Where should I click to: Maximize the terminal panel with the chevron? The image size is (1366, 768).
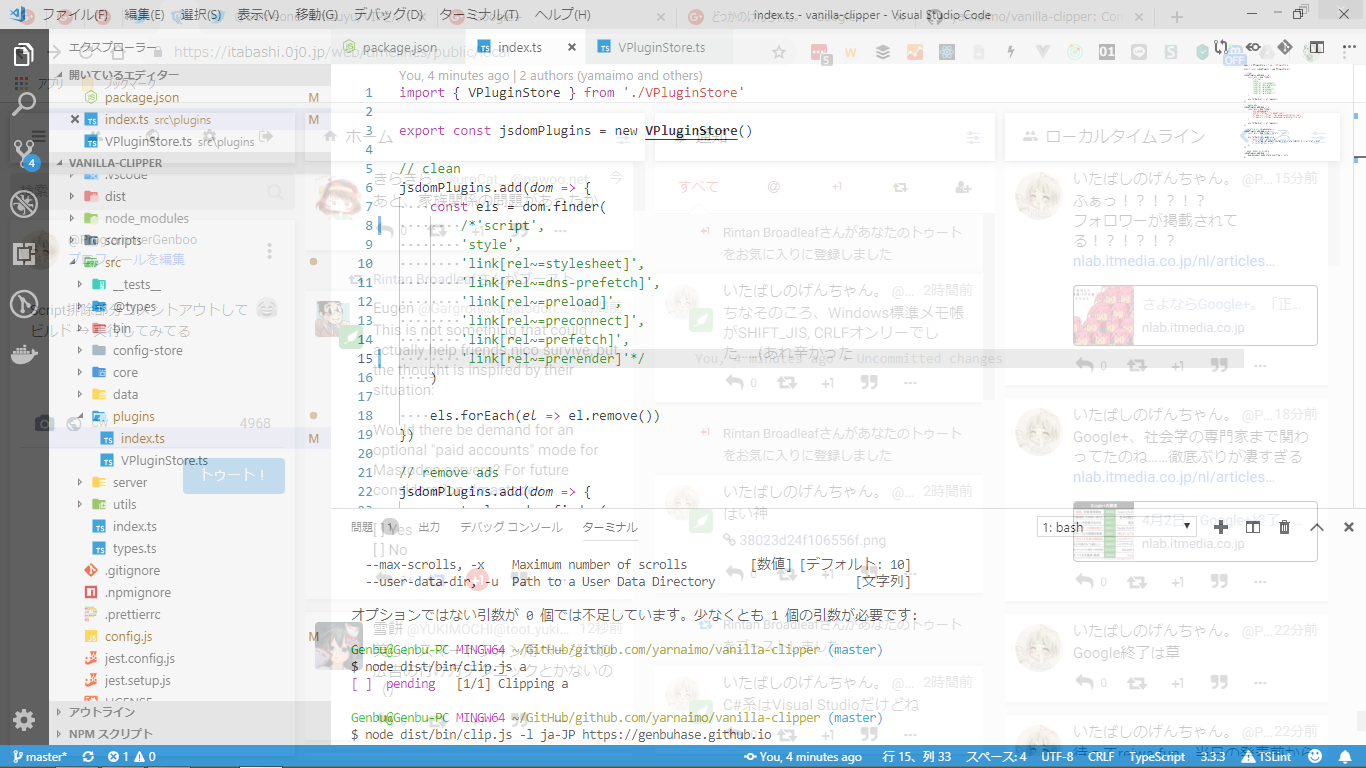[x=1317, y=527]
